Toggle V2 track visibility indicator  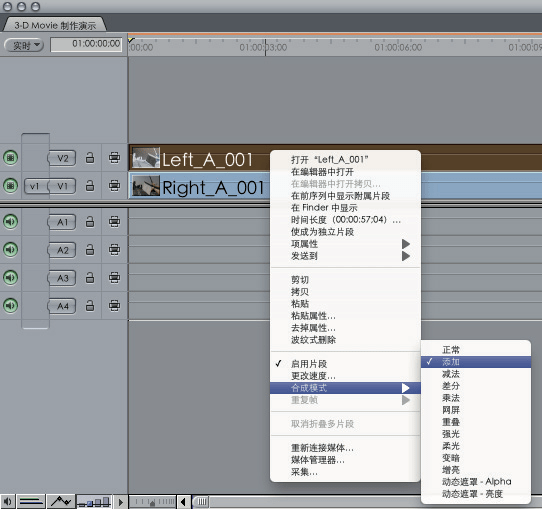(10, 158)
